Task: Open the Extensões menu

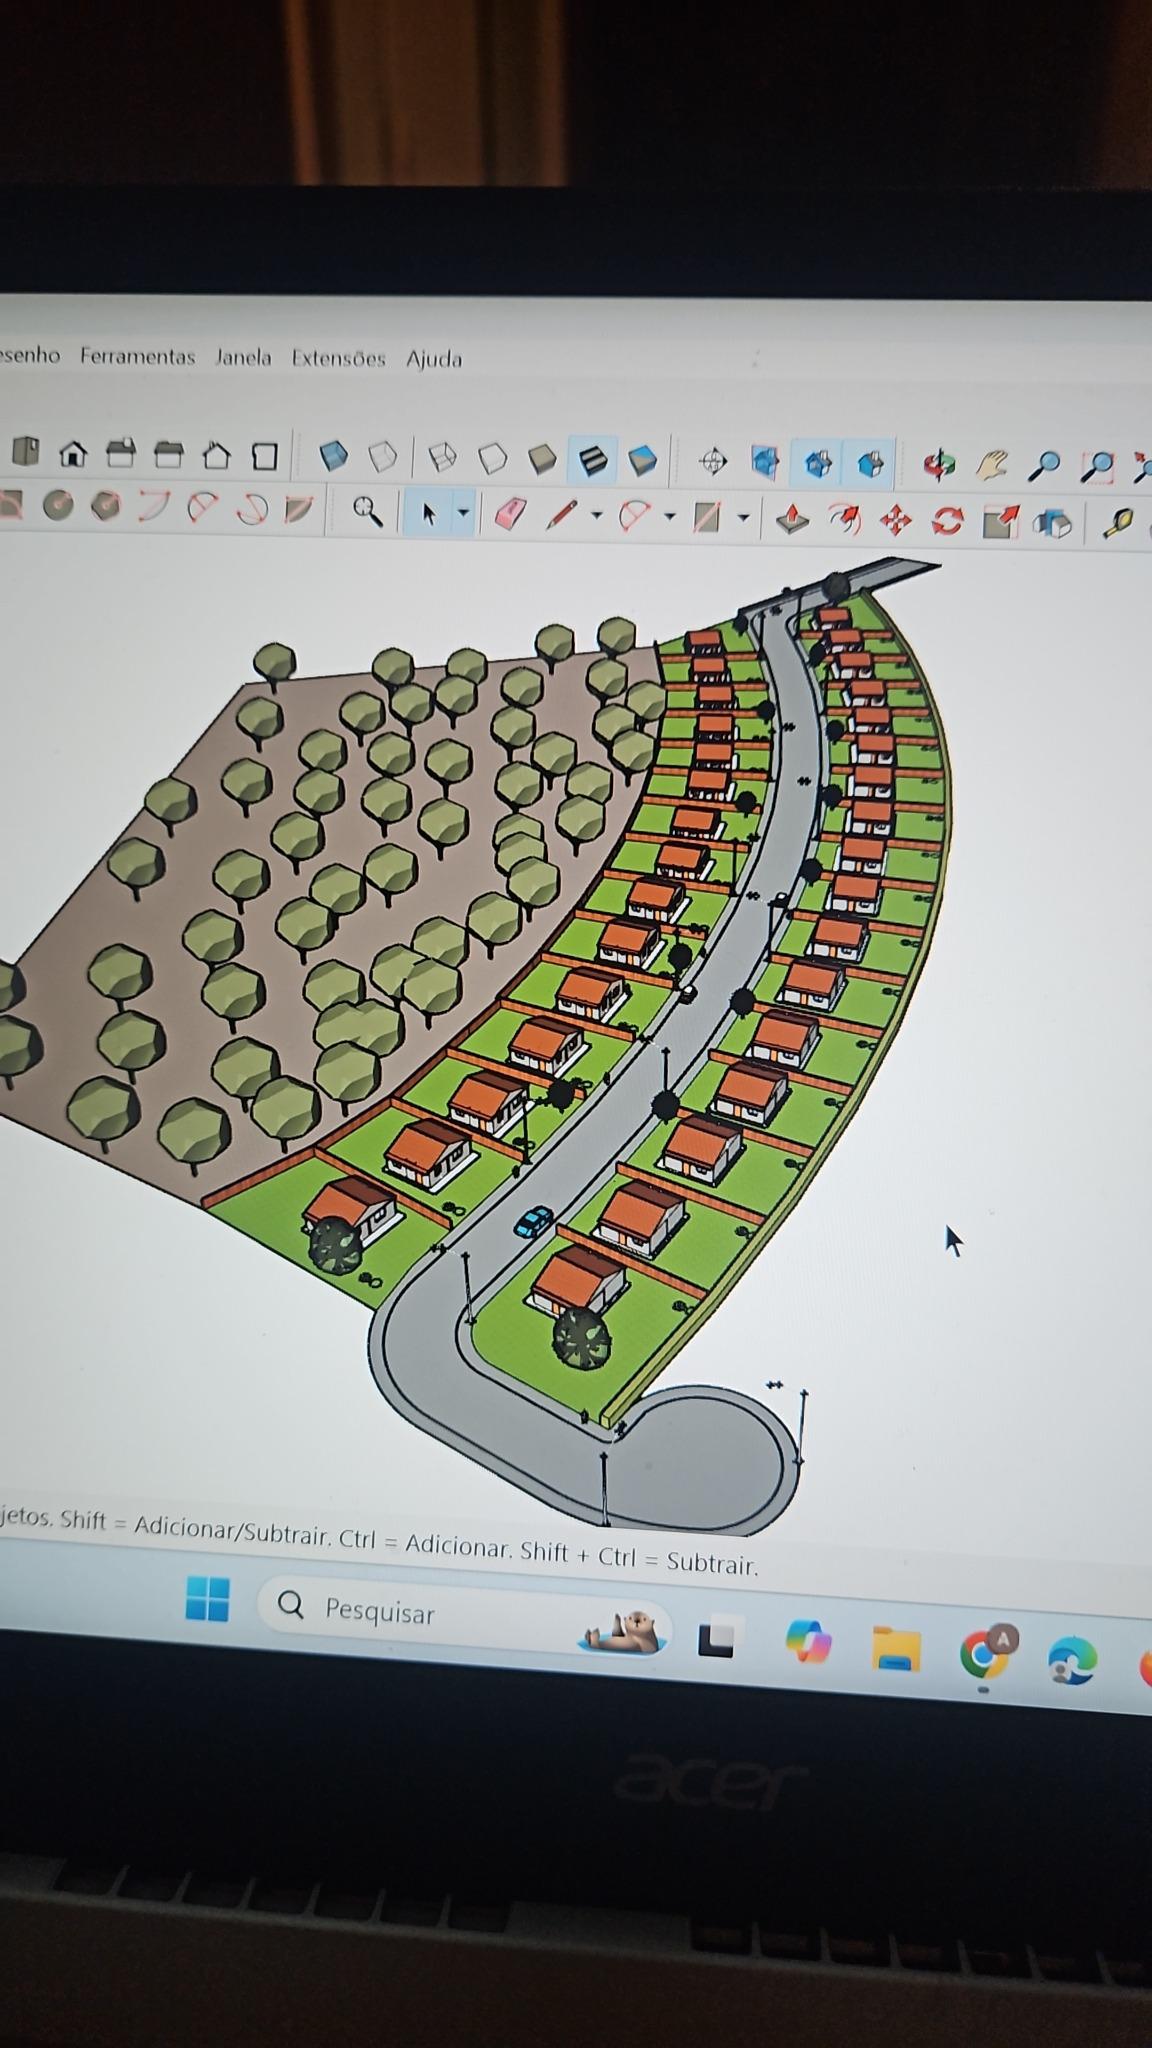Action: coord(339,358)
